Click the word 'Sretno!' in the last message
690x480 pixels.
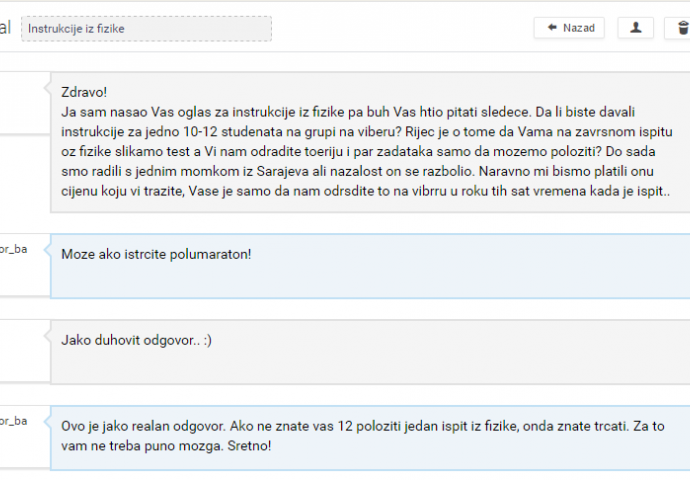(268, 444)
